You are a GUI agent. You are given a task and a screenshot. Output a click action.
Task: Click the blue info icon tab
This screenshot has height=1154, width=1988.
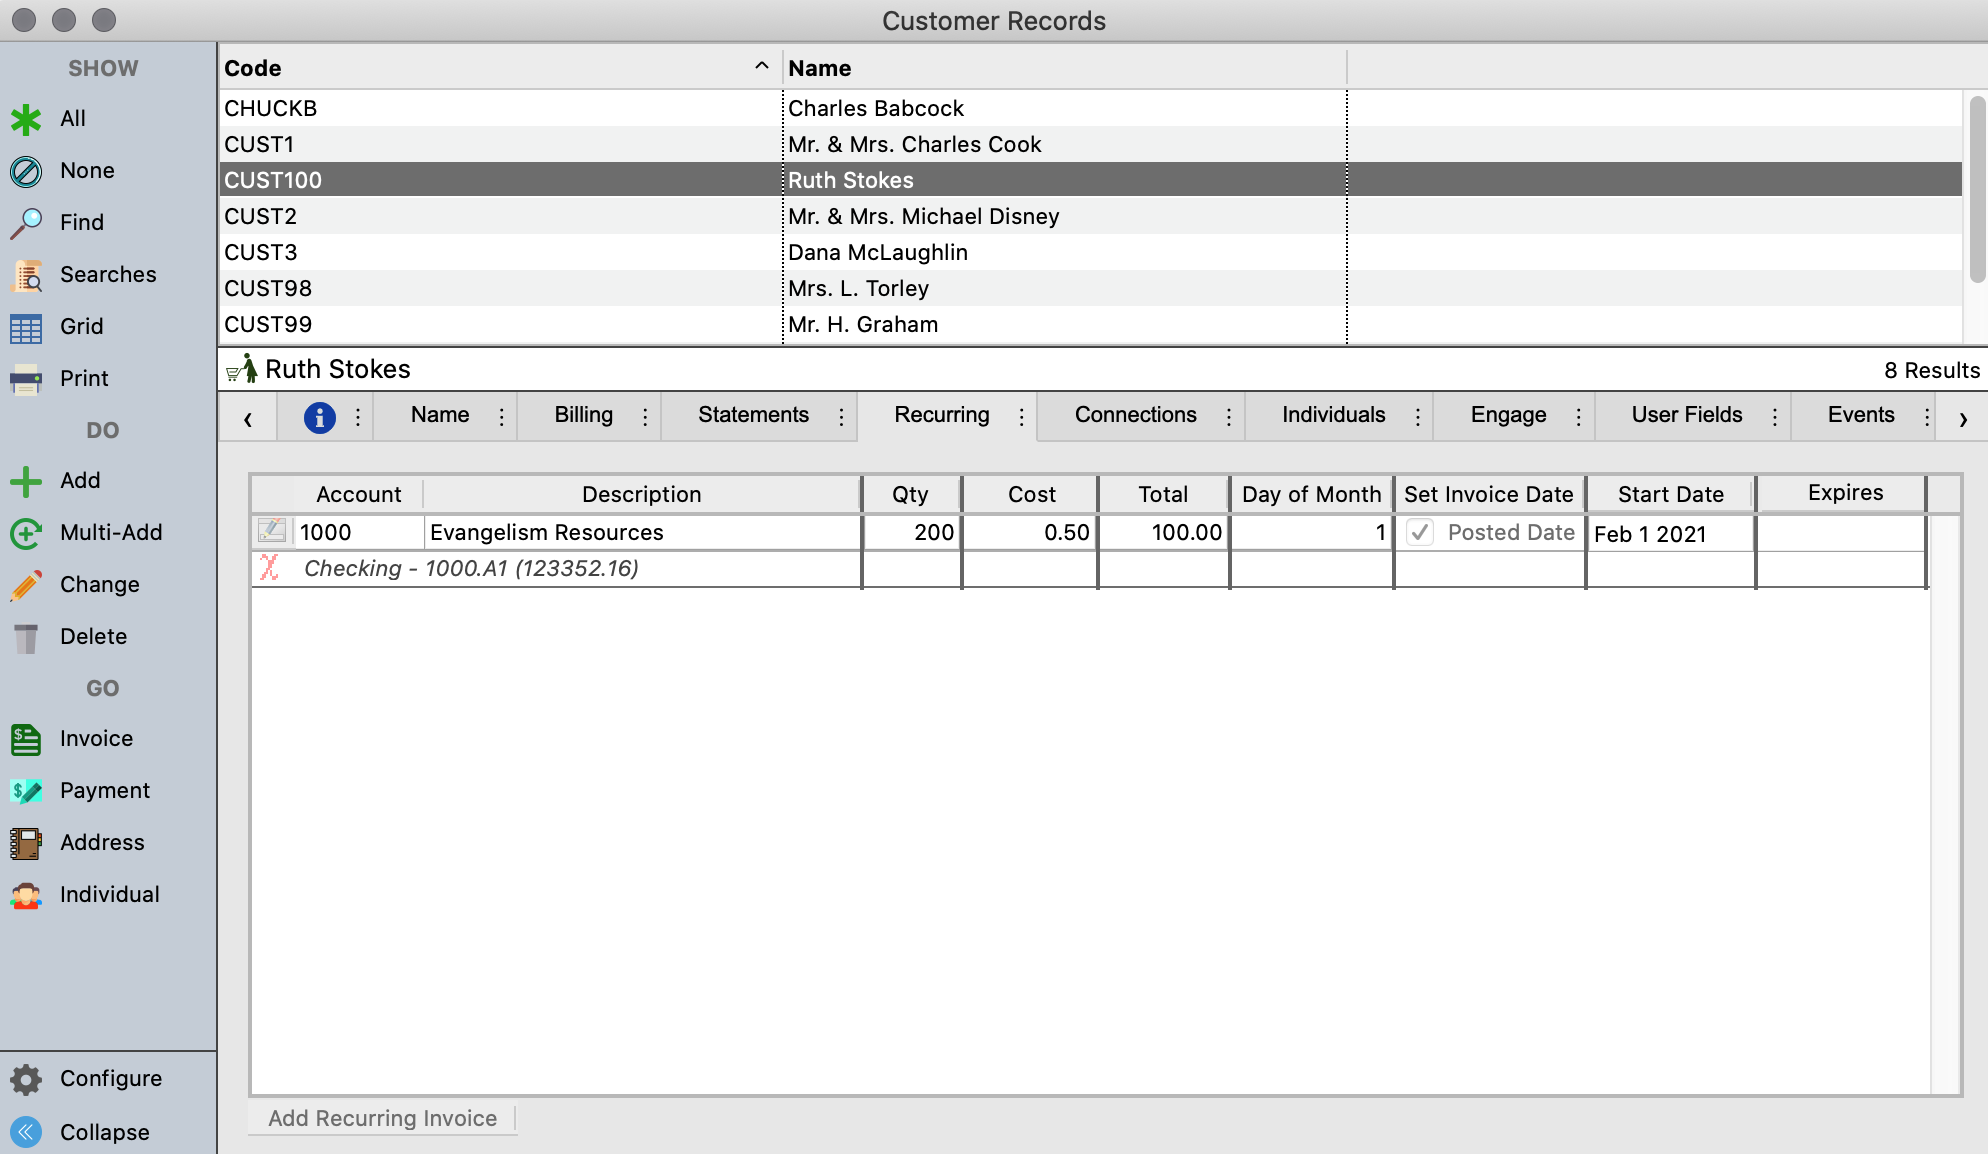[319, 417]
